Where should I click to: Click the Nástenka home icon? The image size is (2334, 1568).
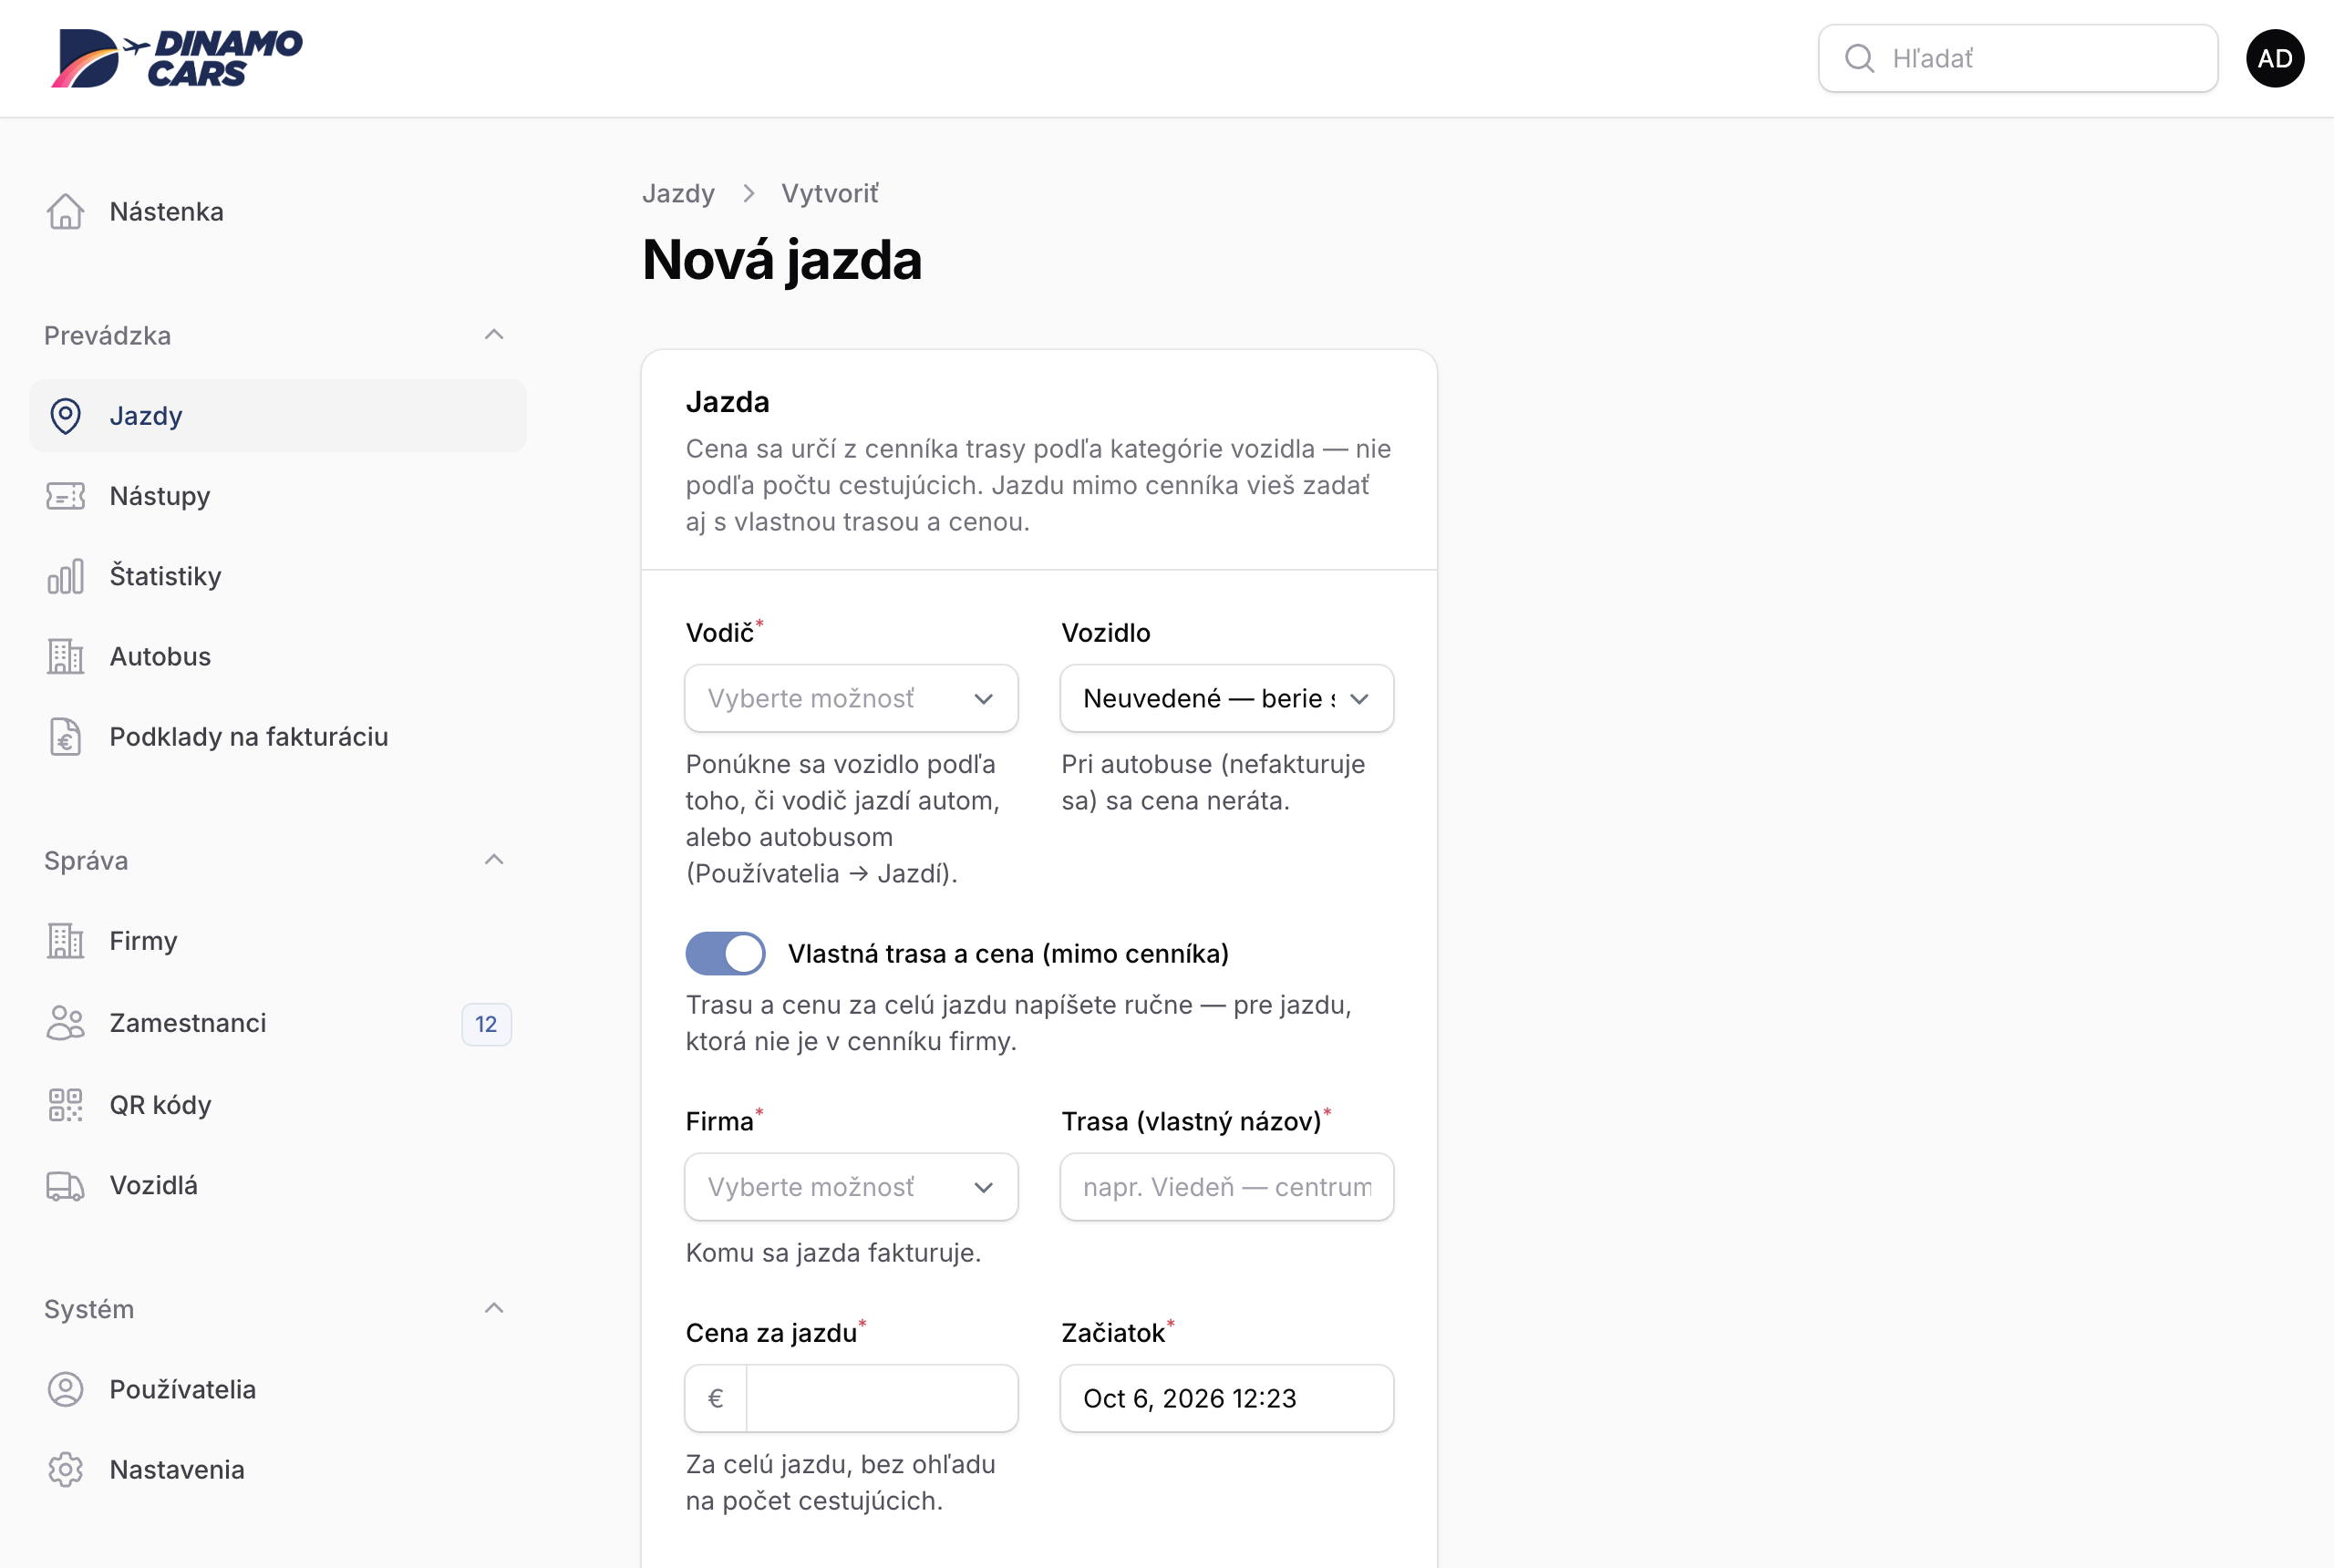pos(66,212)
